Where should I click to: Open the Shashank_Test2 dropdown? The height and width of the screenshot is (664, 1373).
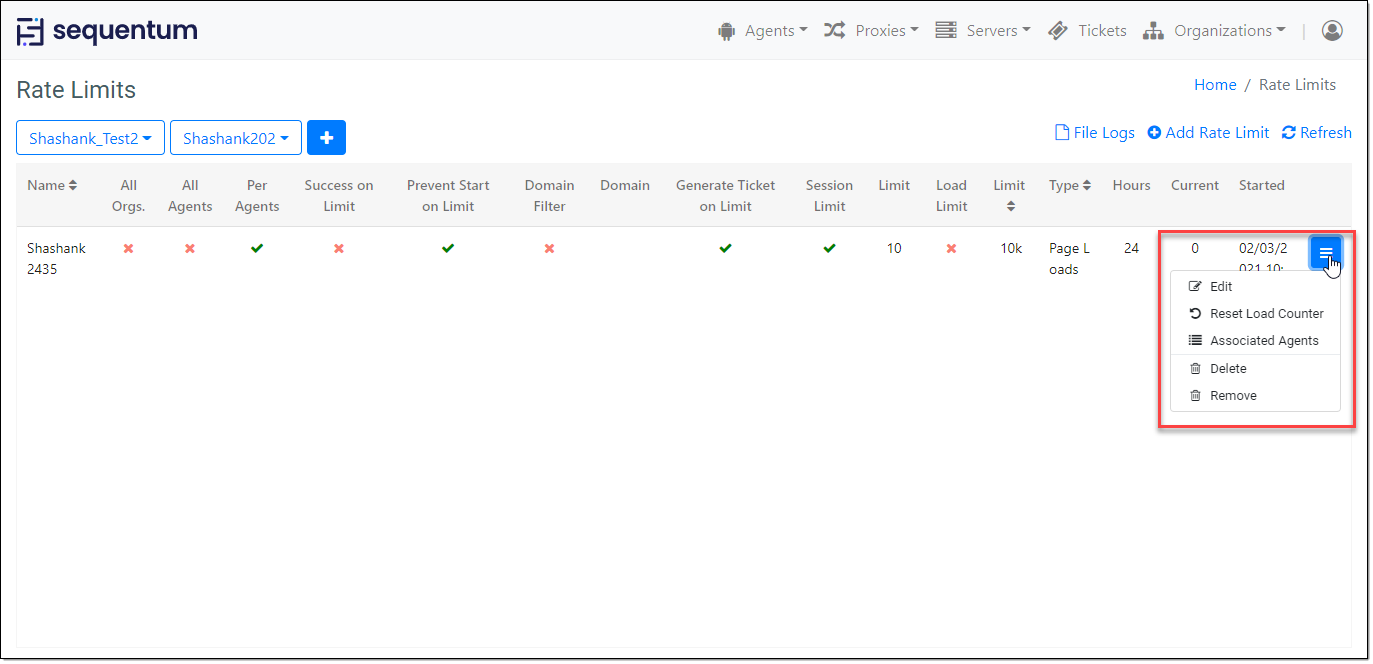90,138
